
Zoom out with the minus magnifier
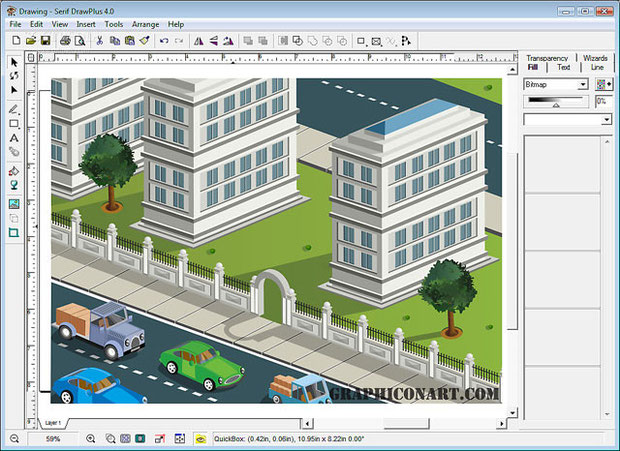tap(14, 438)
